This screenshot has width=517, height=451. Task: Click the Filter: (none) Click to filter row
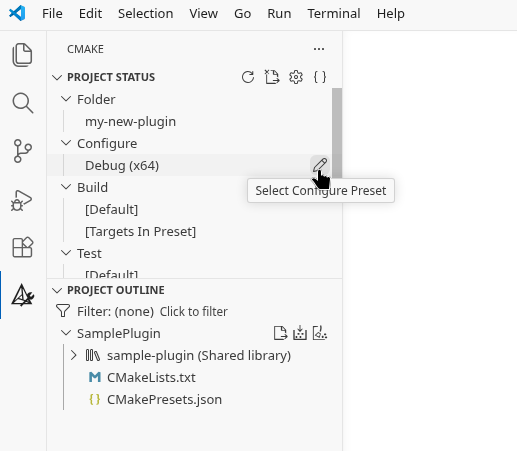(x=194, y=311)
